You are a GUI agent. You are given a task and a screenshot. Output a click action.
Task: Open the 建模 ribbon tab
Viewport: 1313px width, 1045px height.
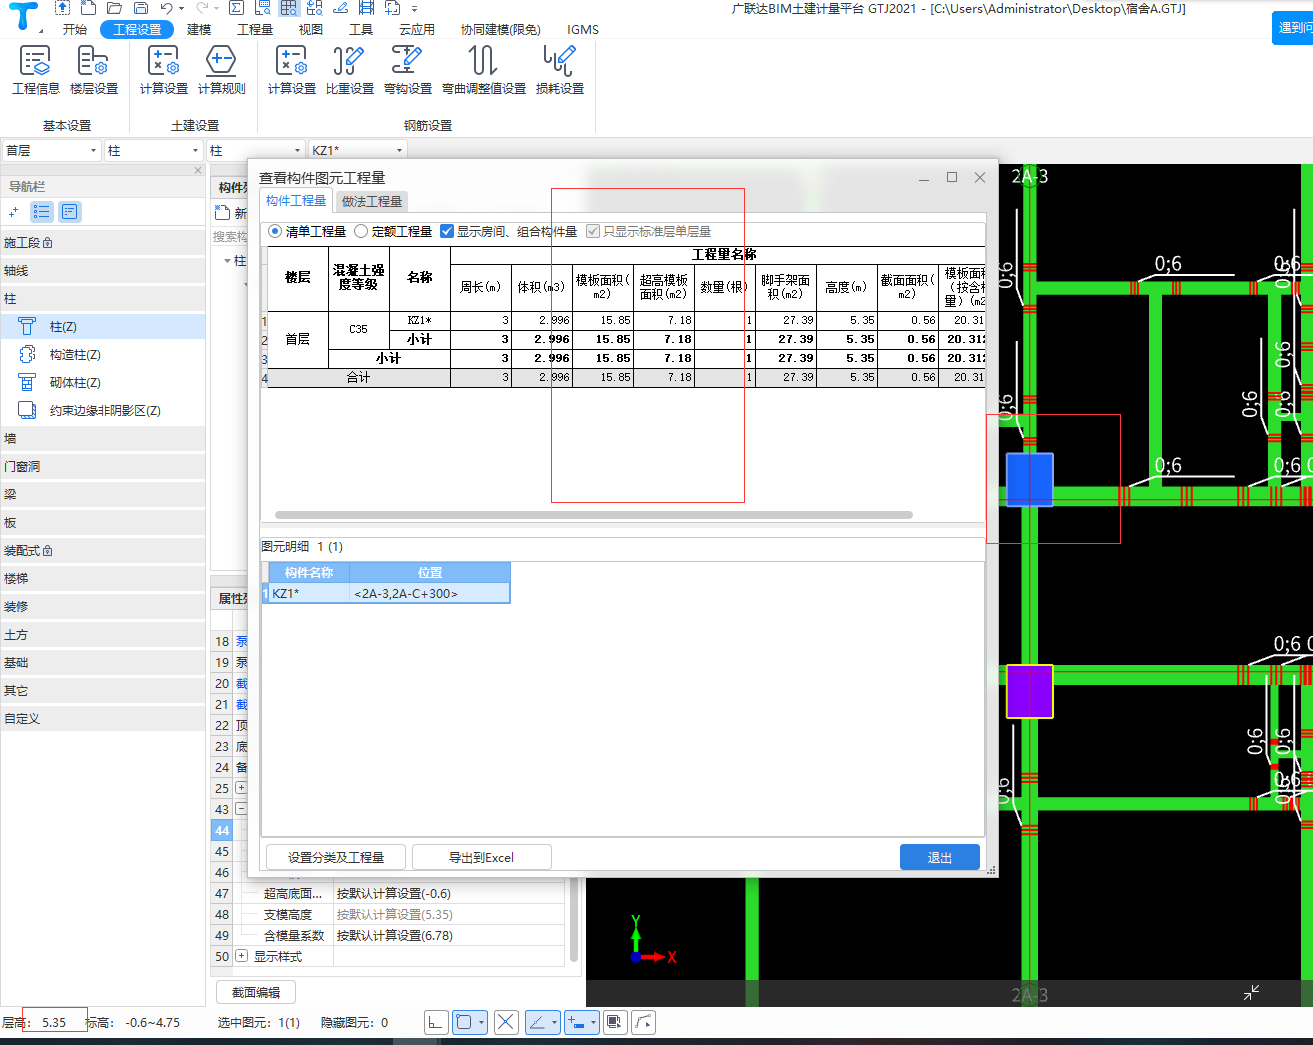pos(199,29)
